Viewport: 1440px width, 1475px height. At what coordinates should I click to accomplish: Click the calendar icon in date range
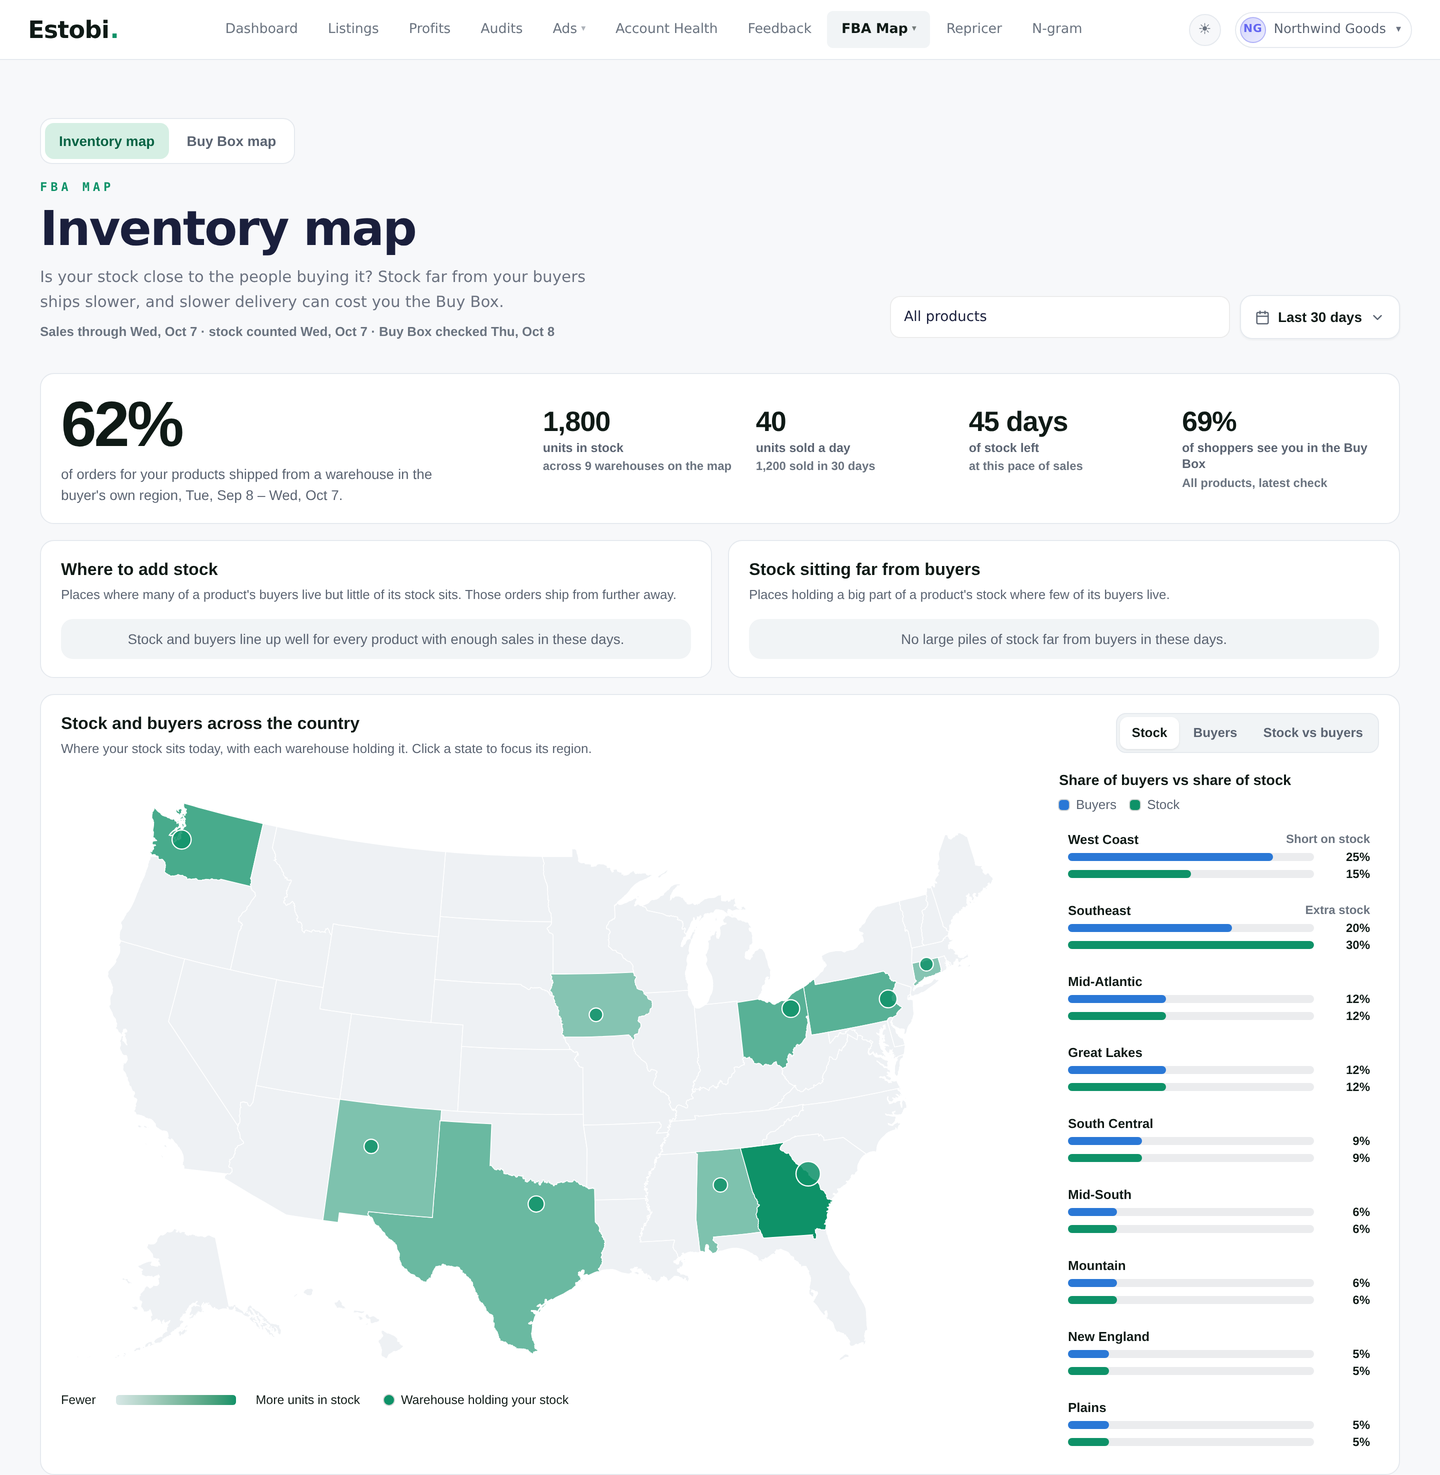(1262, 317)
